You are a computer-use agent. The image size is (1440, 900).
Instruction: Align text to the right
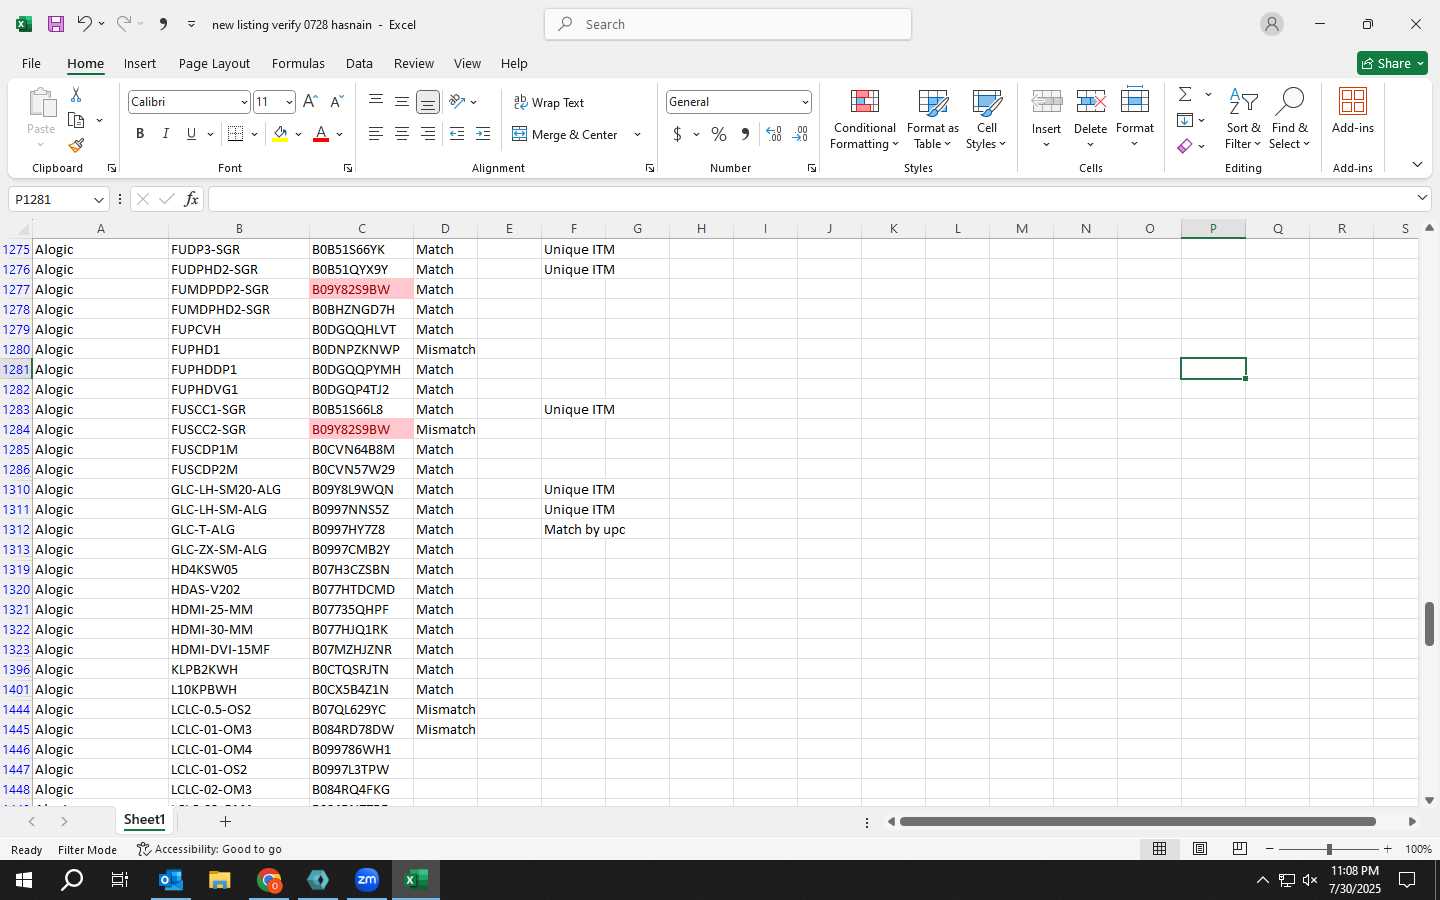pos(428,134)
